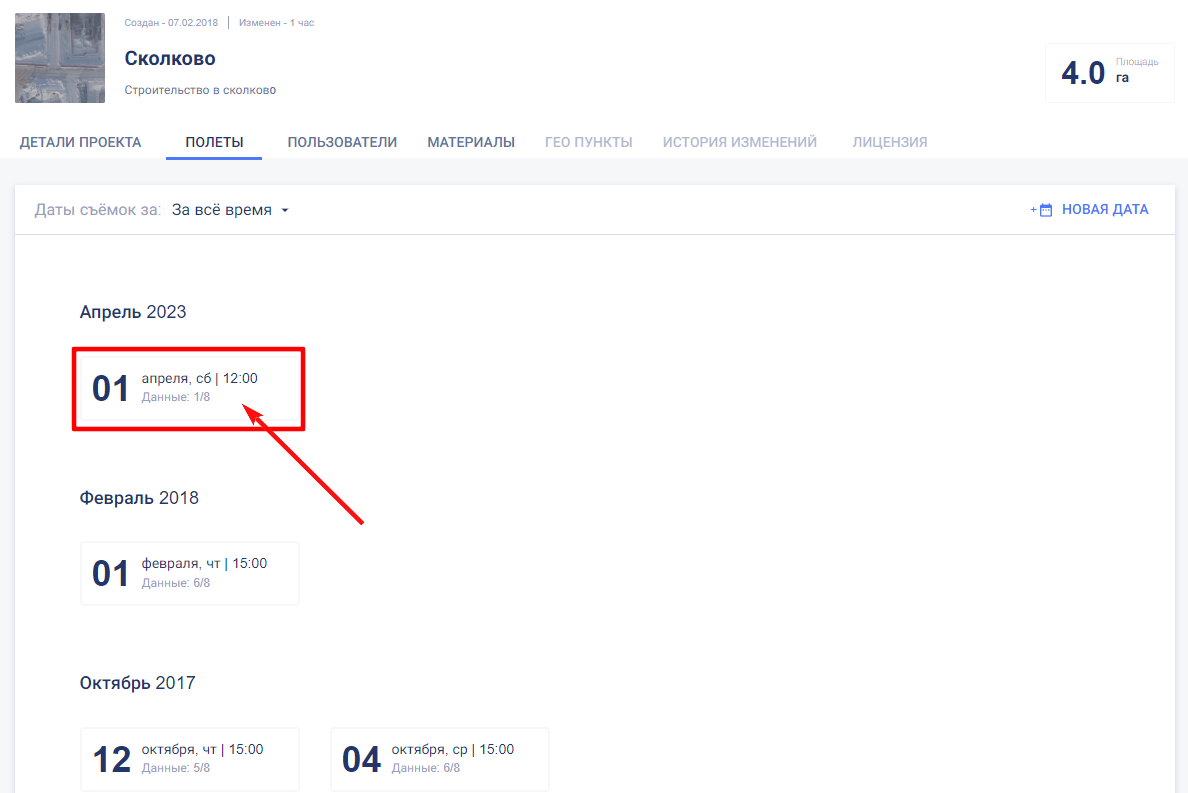Screen dimensions: 1188x793
Task: Switch to the Пользователи tab
Action: coord(342,142)
